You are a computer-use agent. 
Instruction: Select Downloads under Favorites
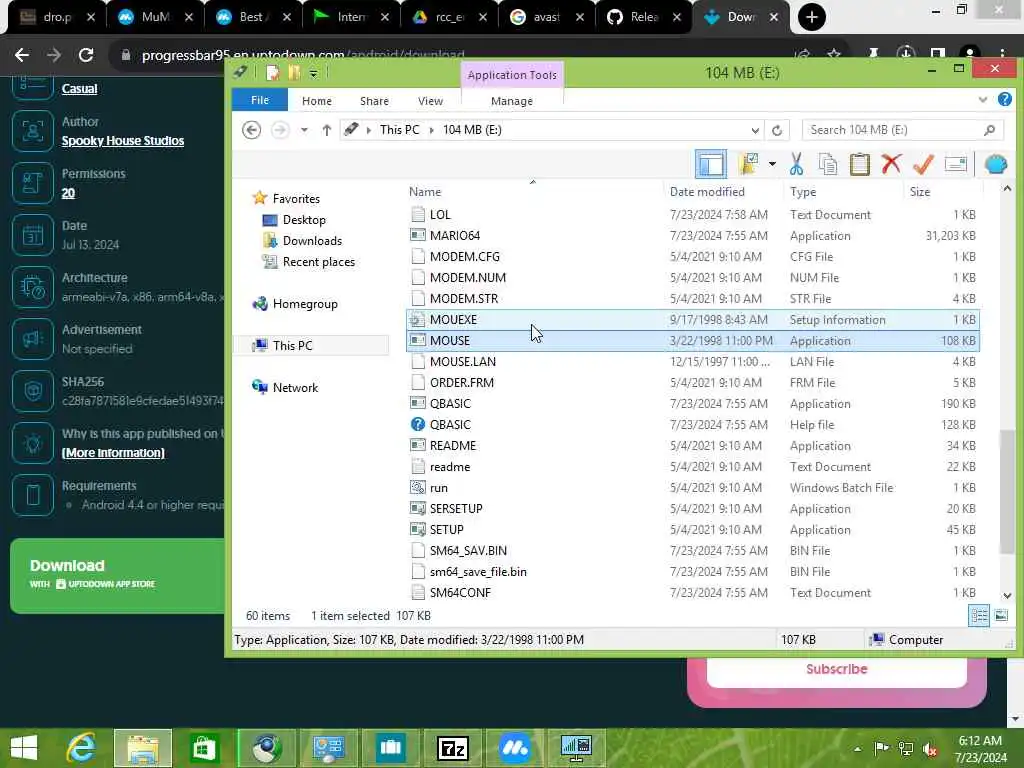312,241
